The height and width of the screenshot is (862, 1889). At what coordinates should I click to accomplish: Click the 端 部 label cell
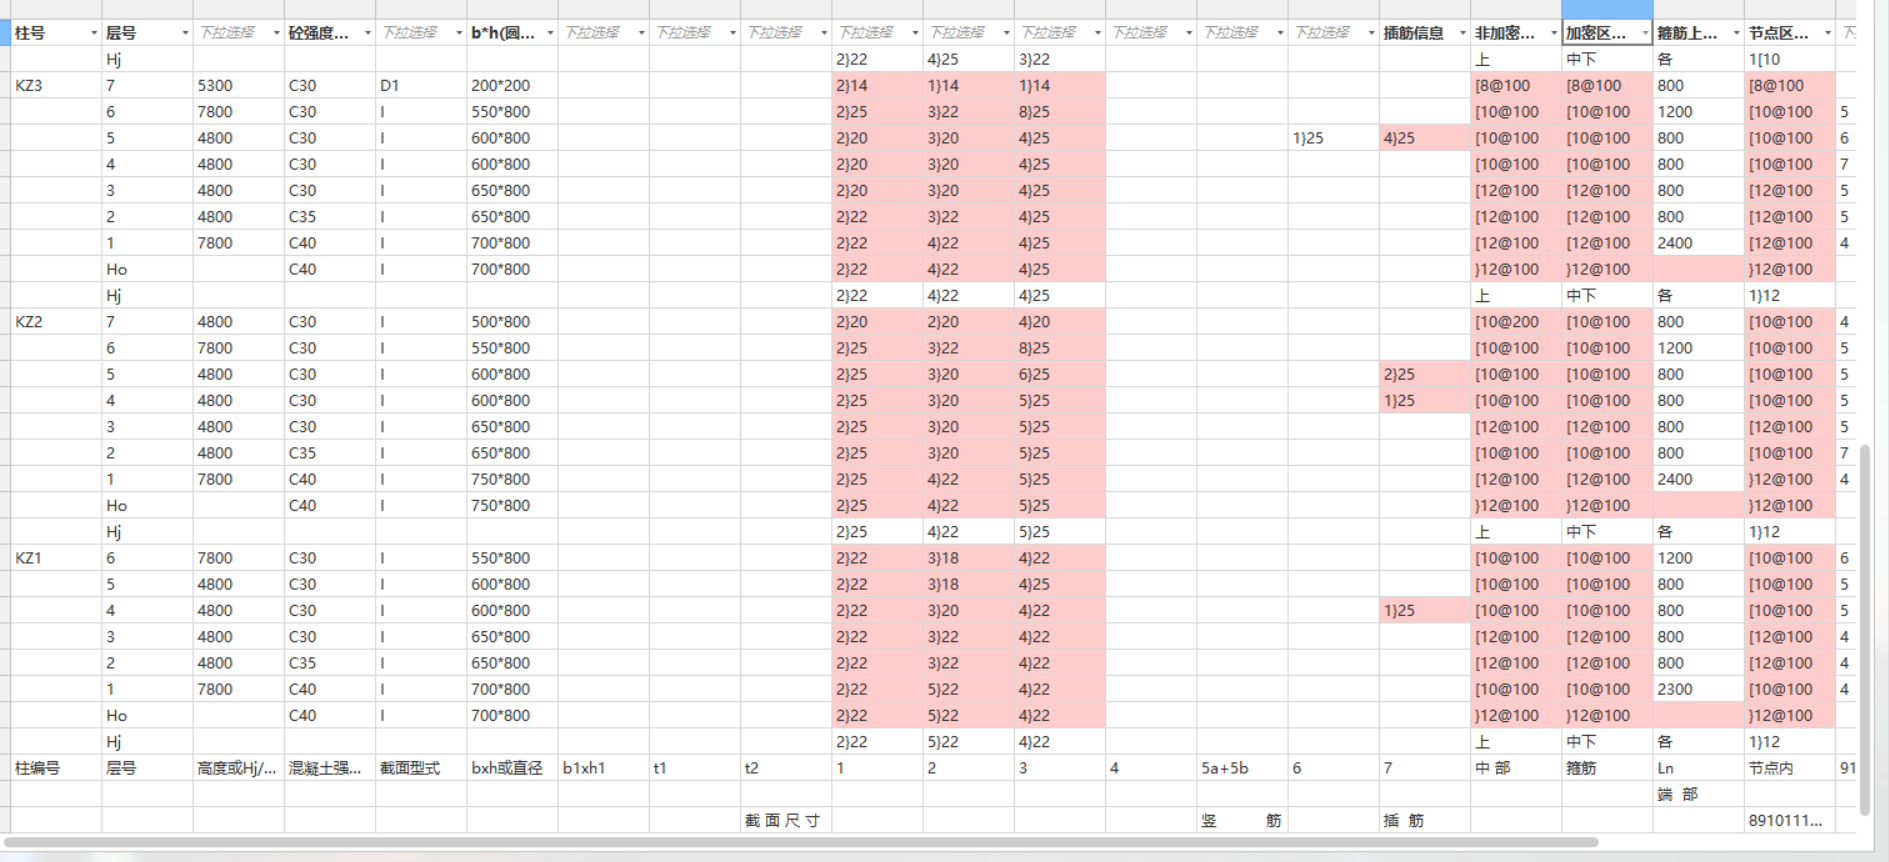coord(1698,794)
